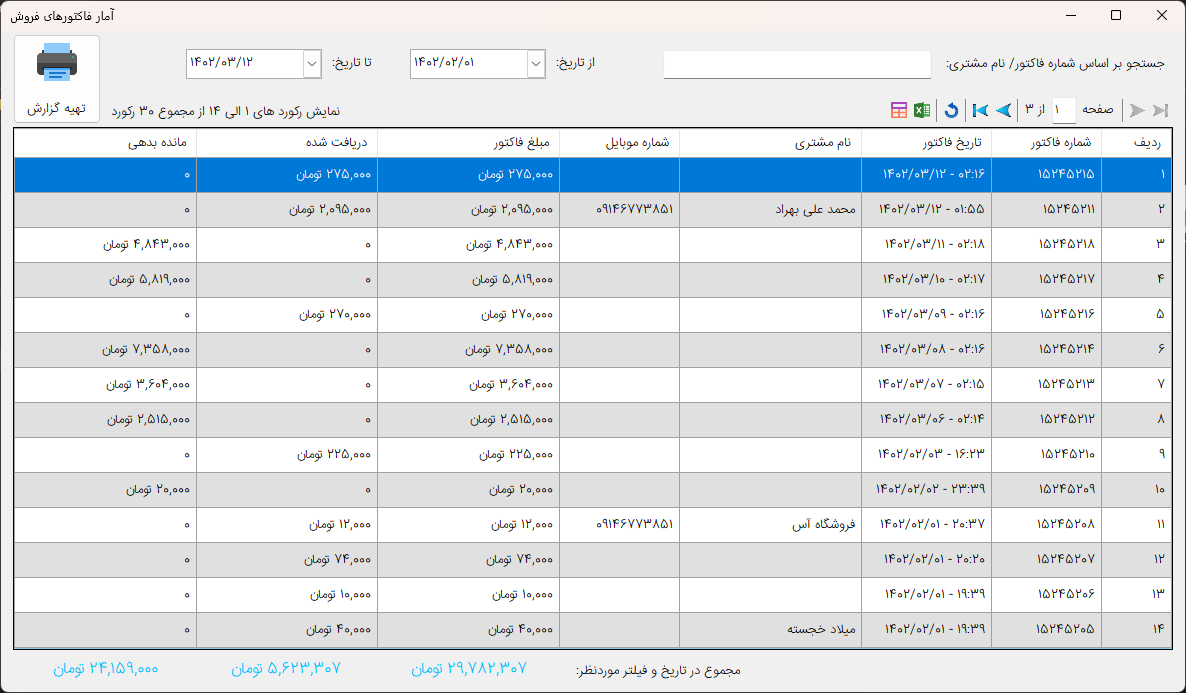Select invoice number 1524218 cell
This screenshot has width=1186, height=693.
1047,244
